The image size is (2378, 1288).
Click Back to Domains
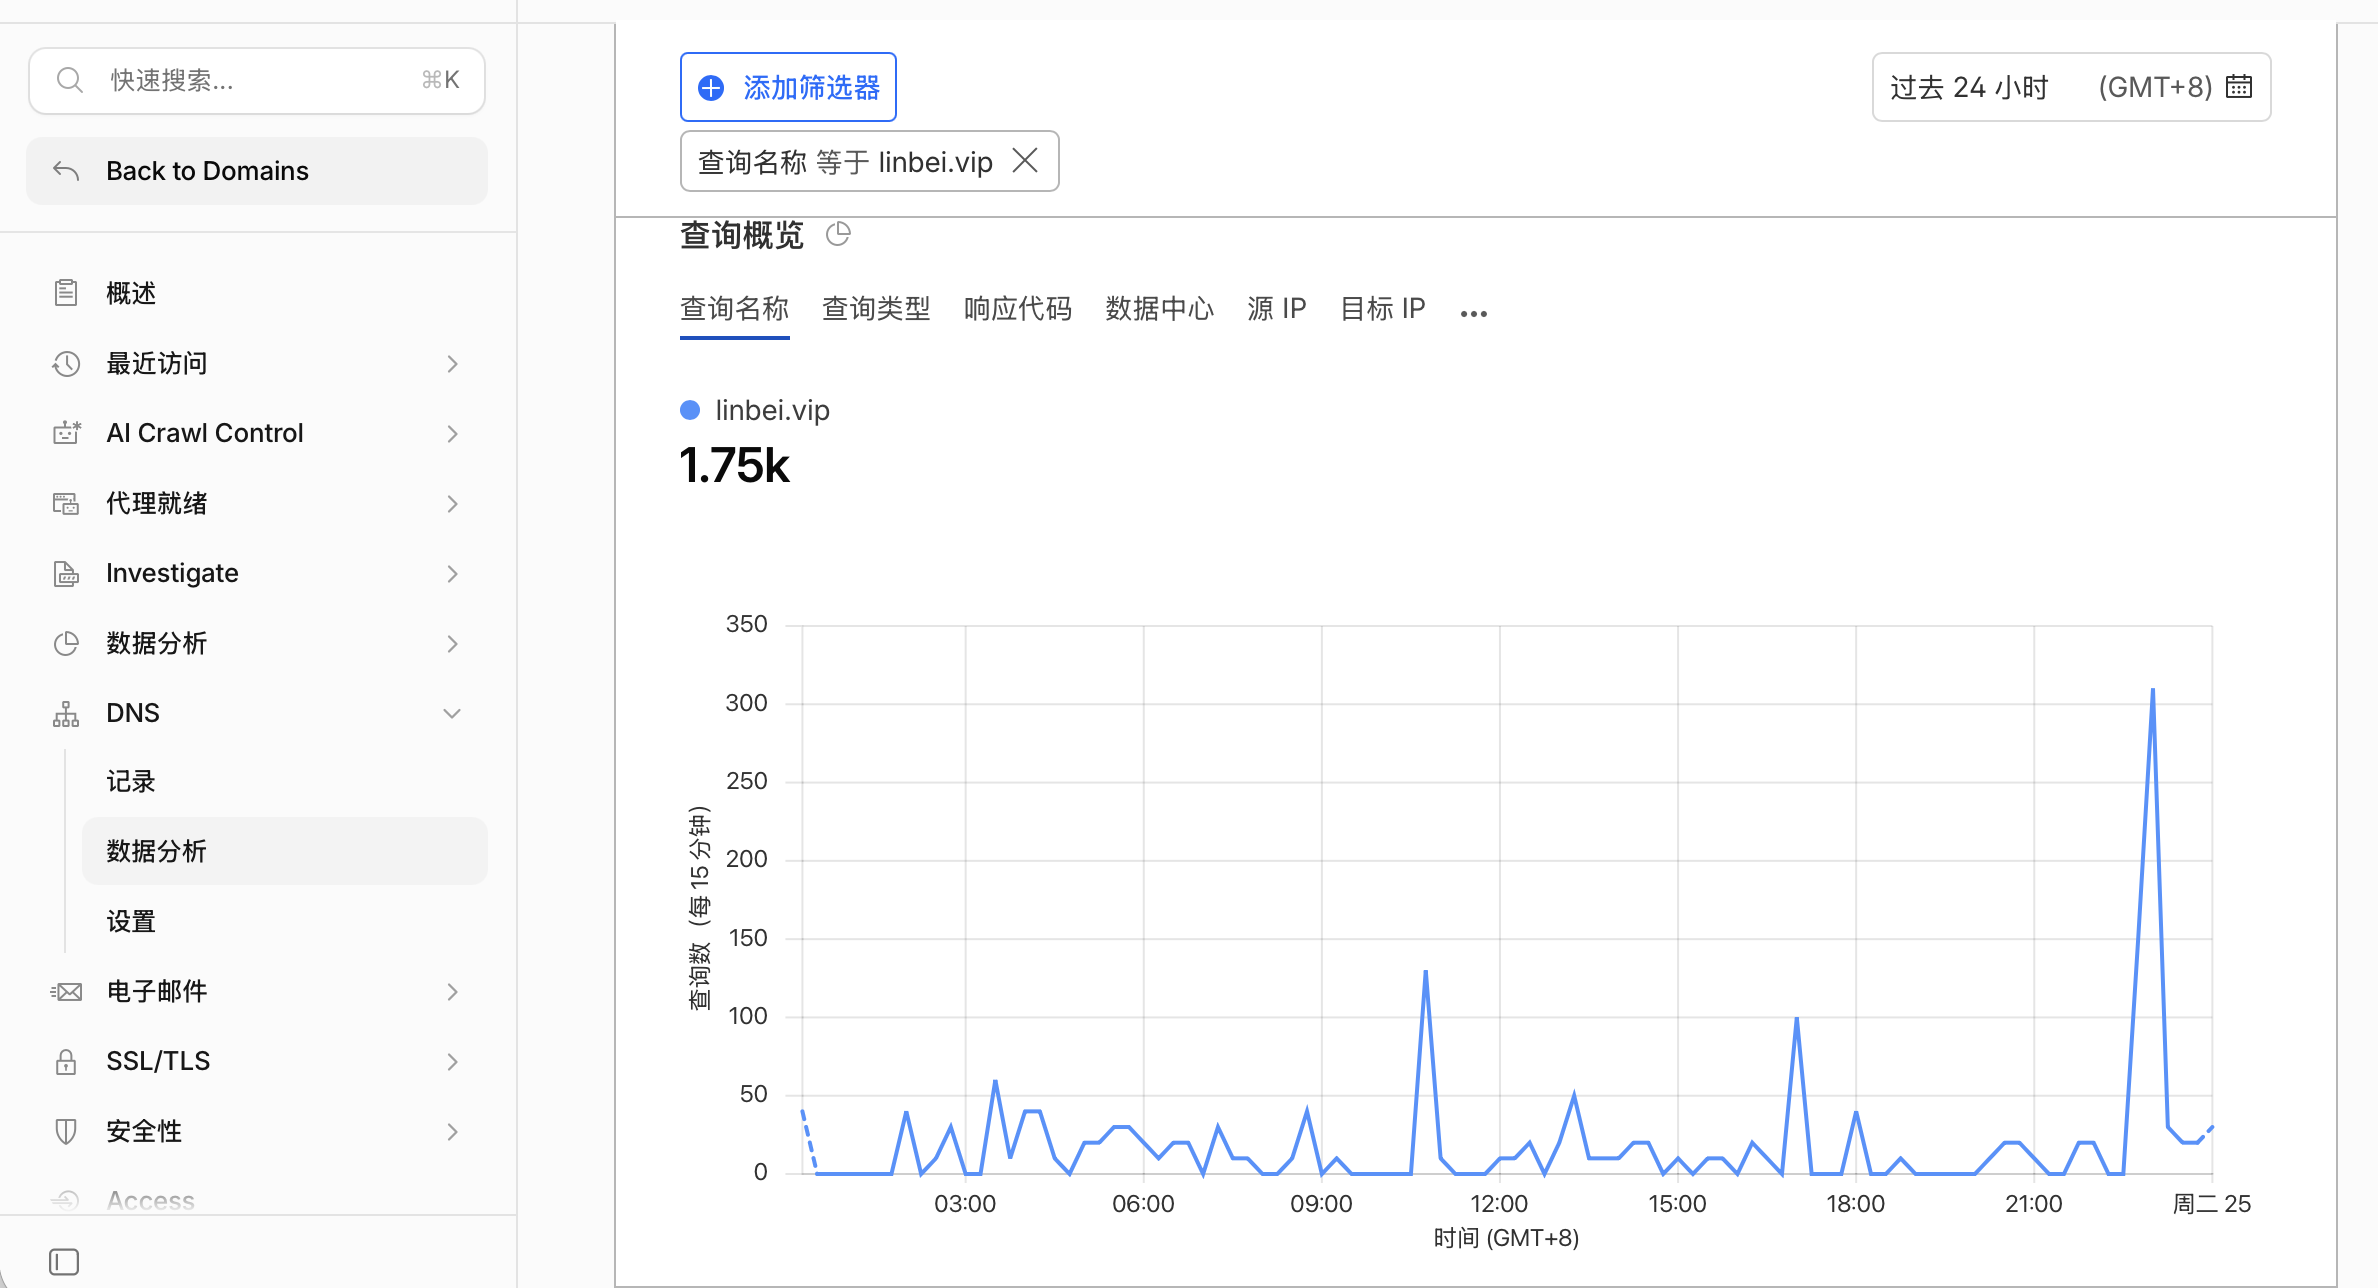[x=257, y=171]
